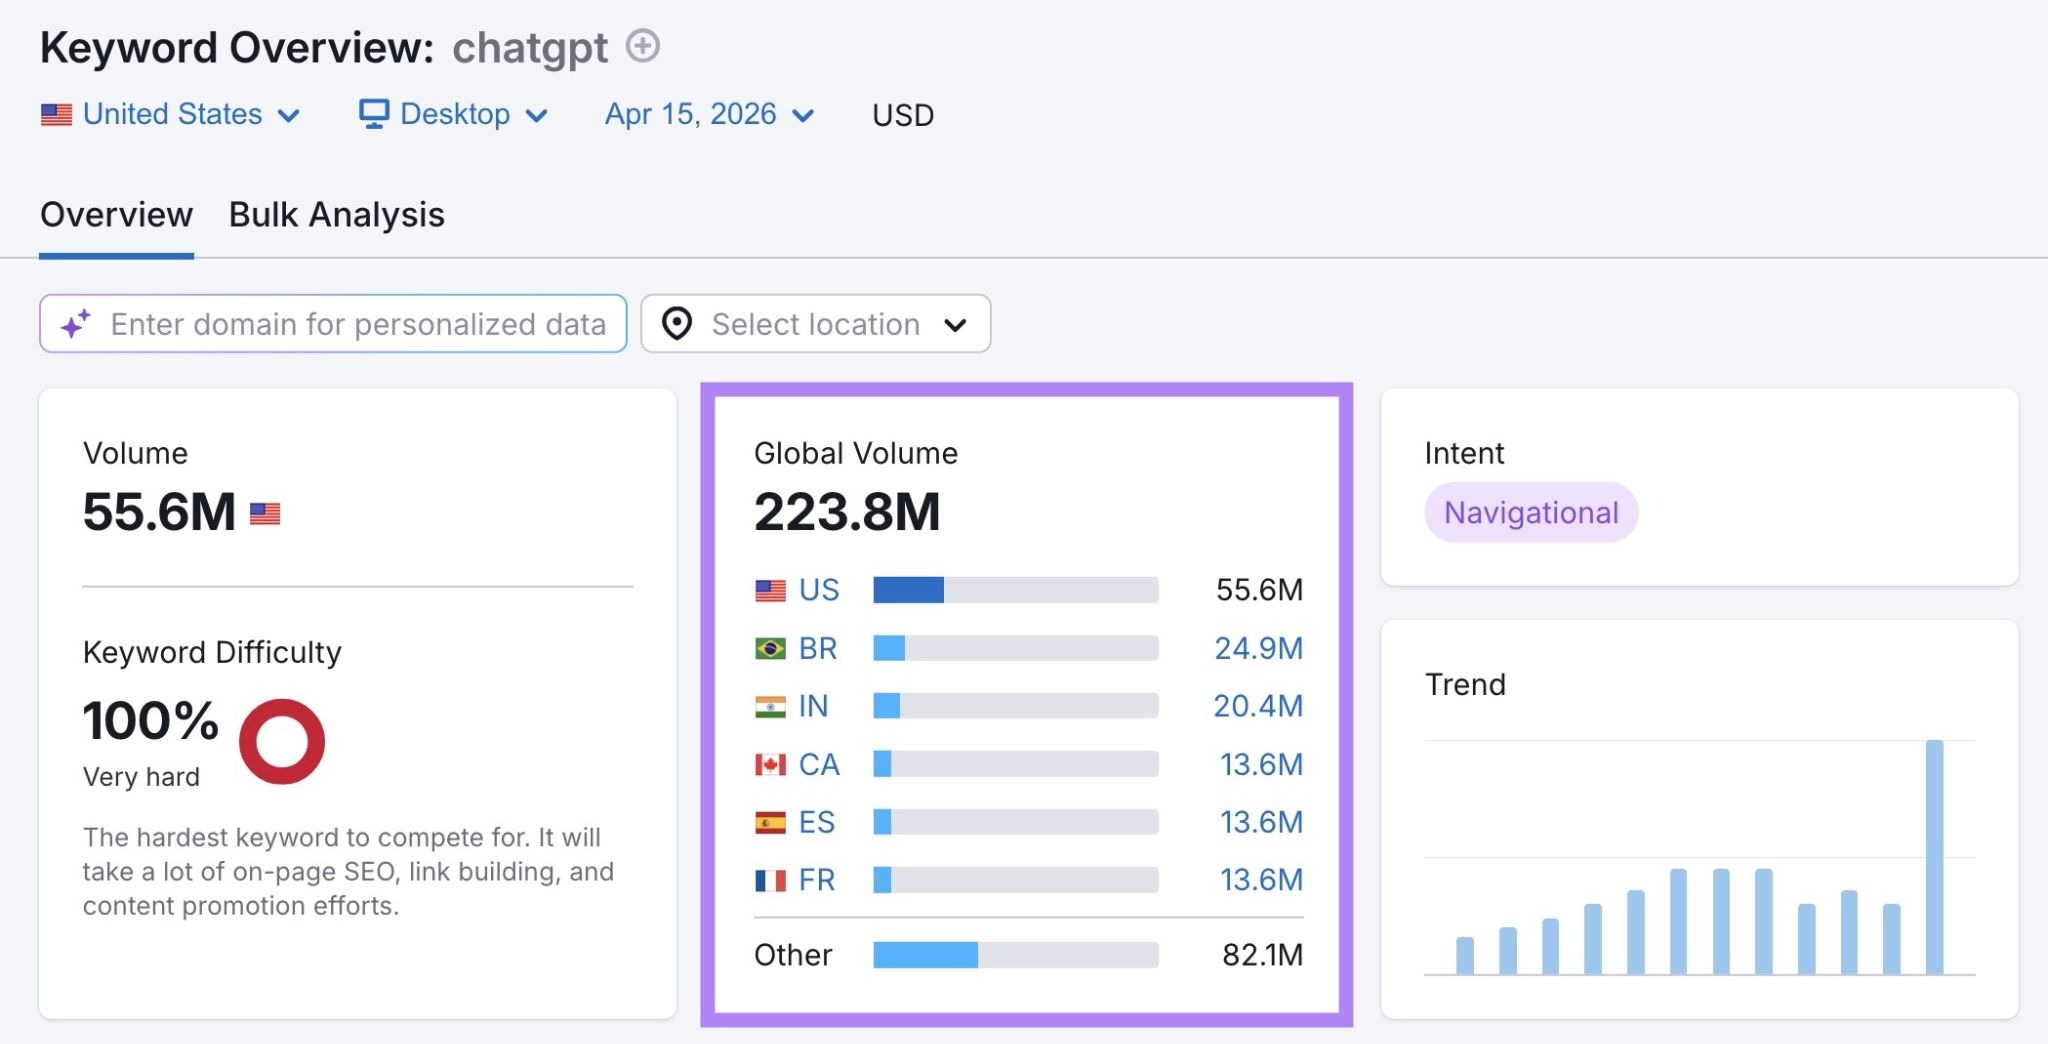Switch to the Bulk Analysis tab
This screenshot has width=2048, height=1044.
click(336, 214)
